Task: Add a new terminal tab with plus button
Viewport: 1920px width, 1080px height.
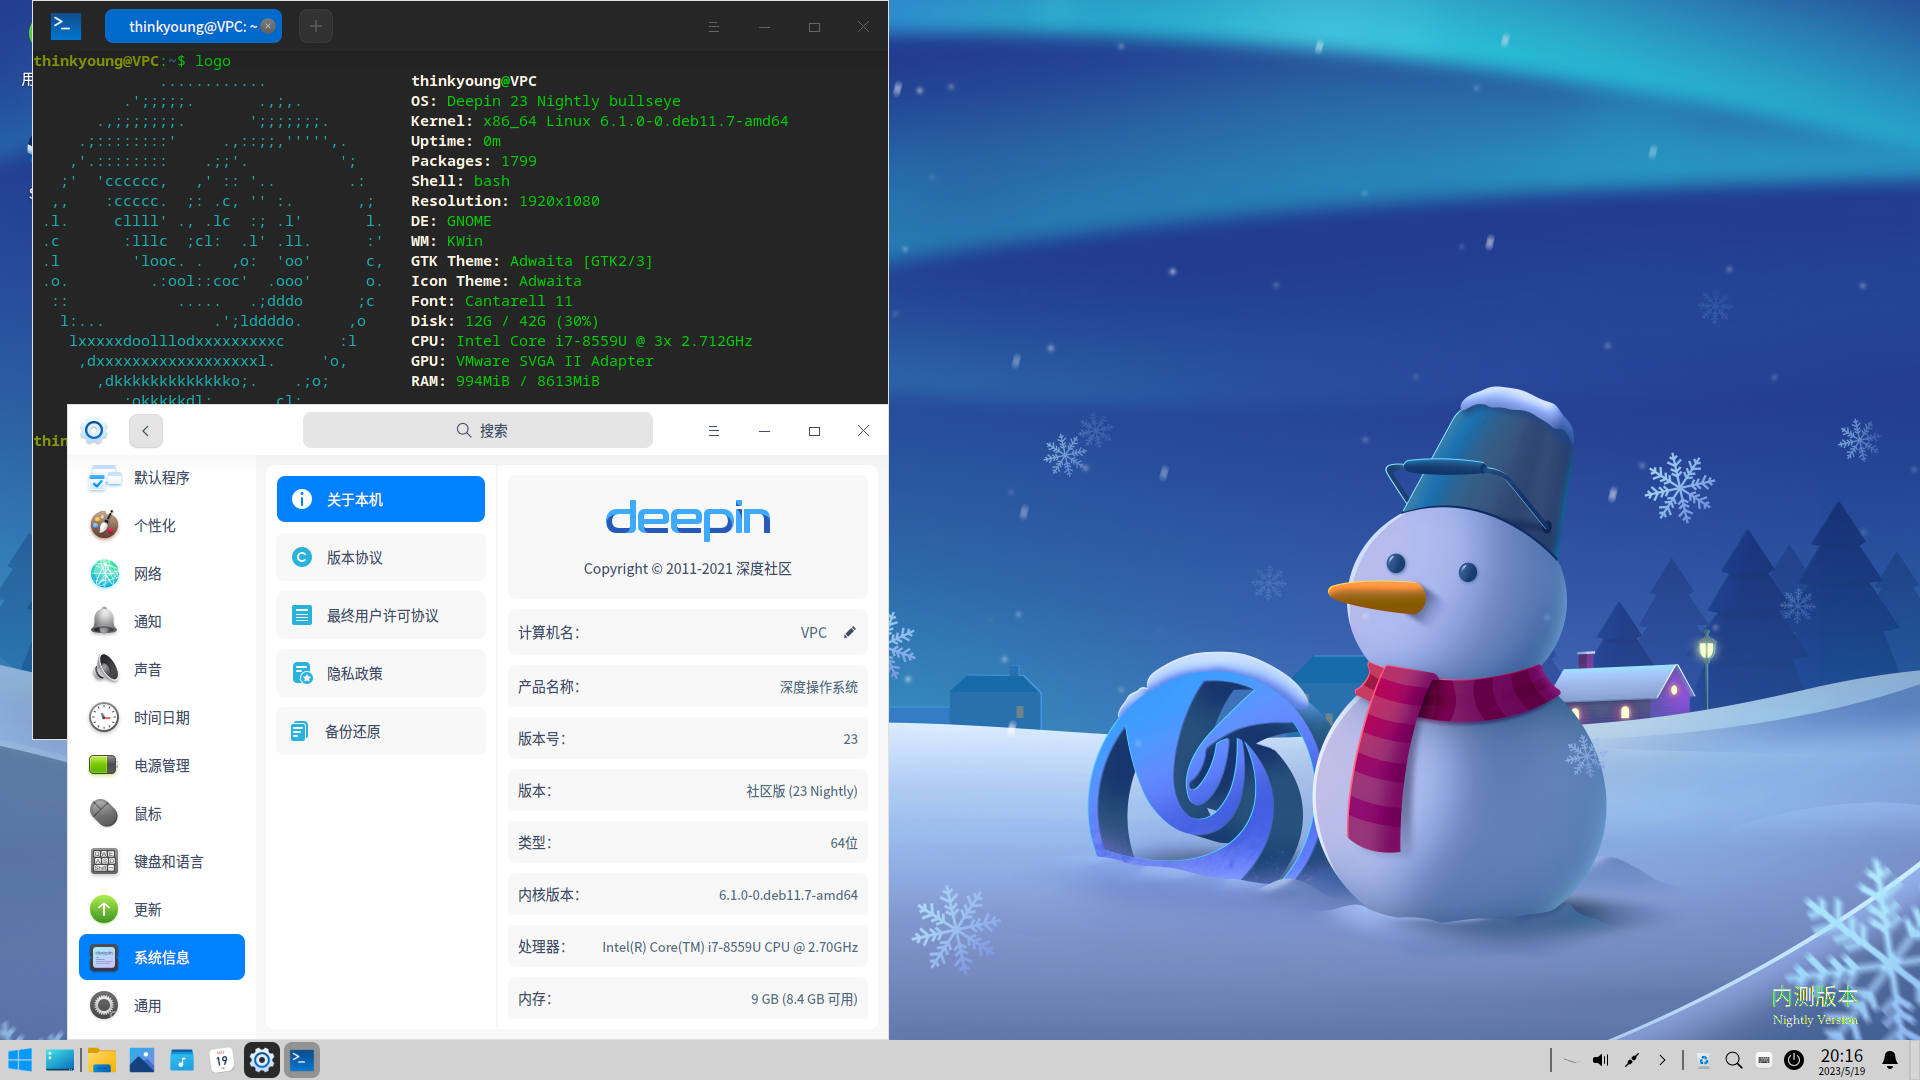Action: click(x=316, y=27)
